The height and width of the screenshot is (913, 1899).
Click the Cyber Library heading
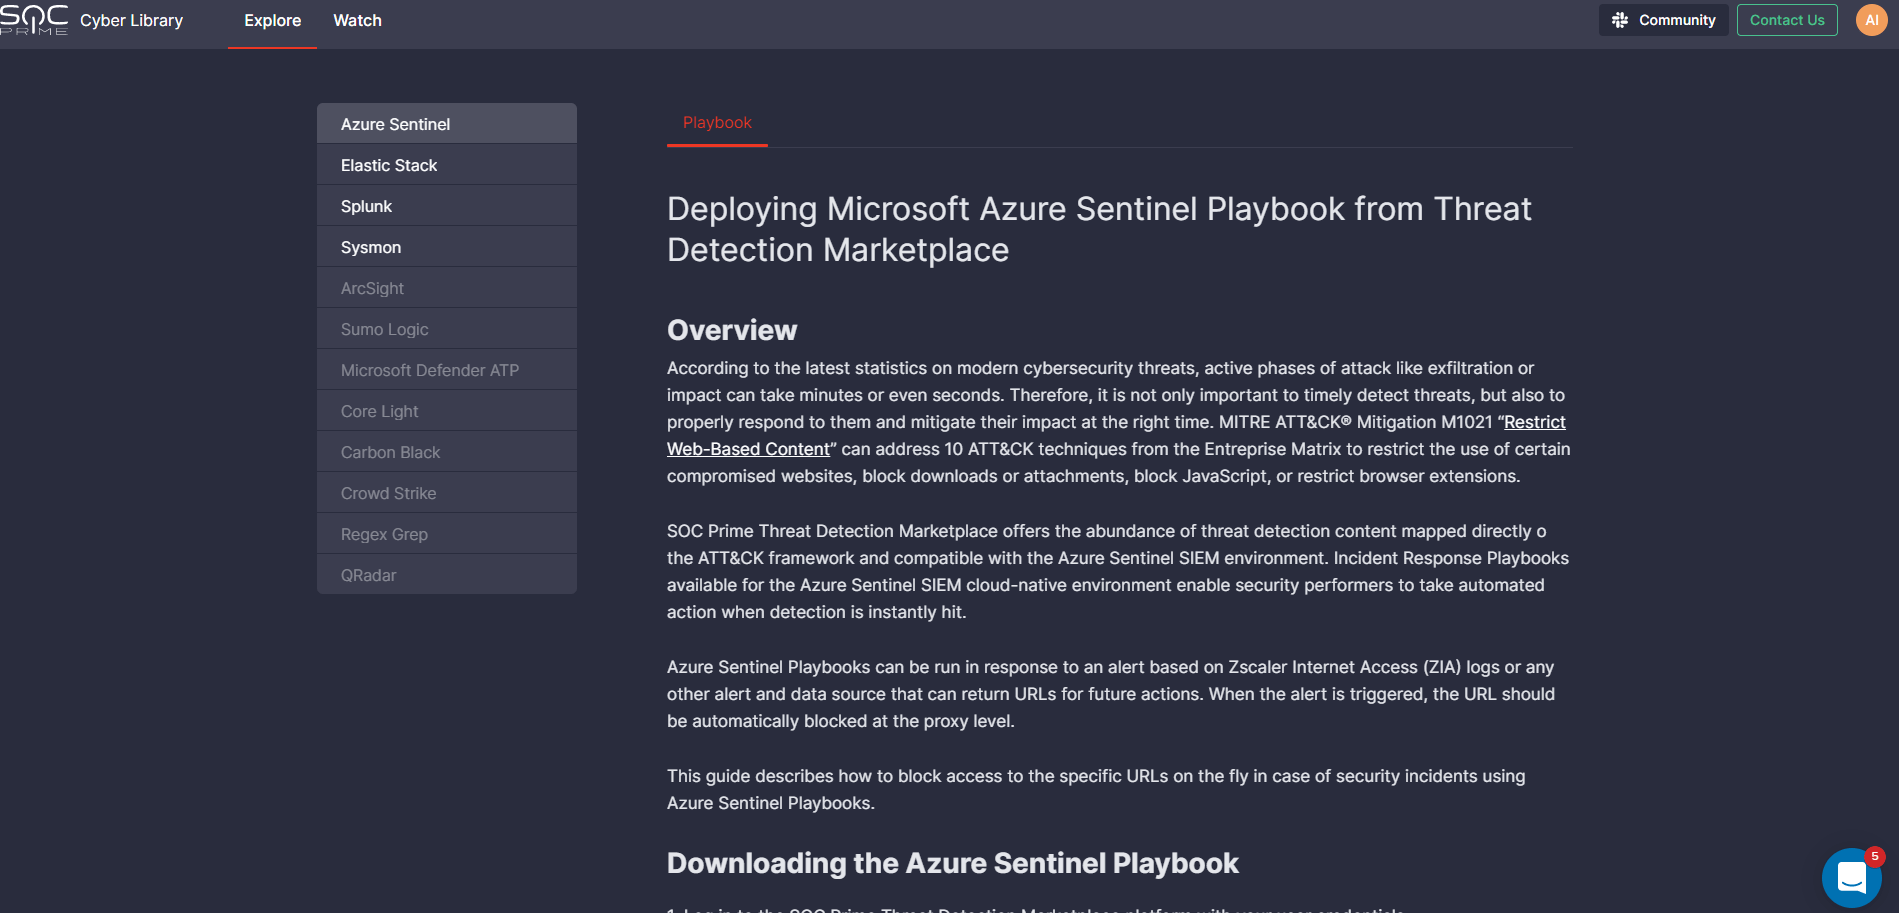click(131, 20)
